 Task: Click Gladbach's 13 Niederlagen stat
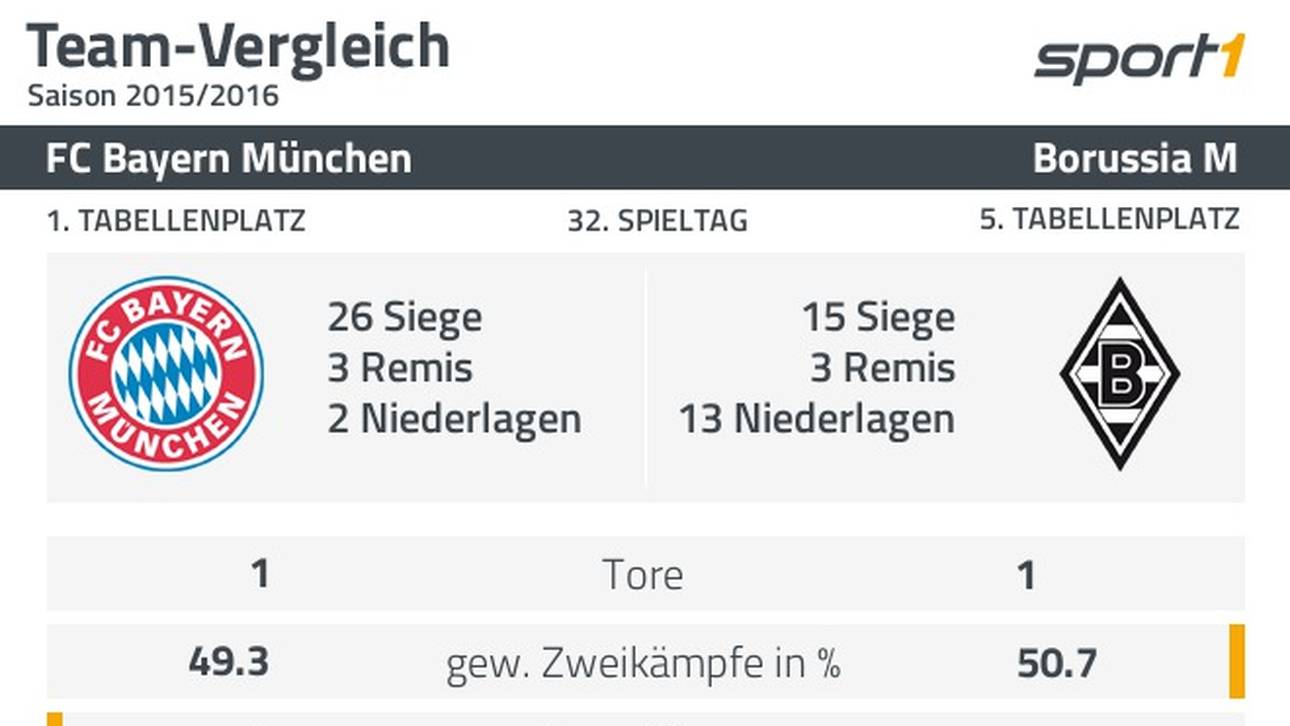pos(817,419)
